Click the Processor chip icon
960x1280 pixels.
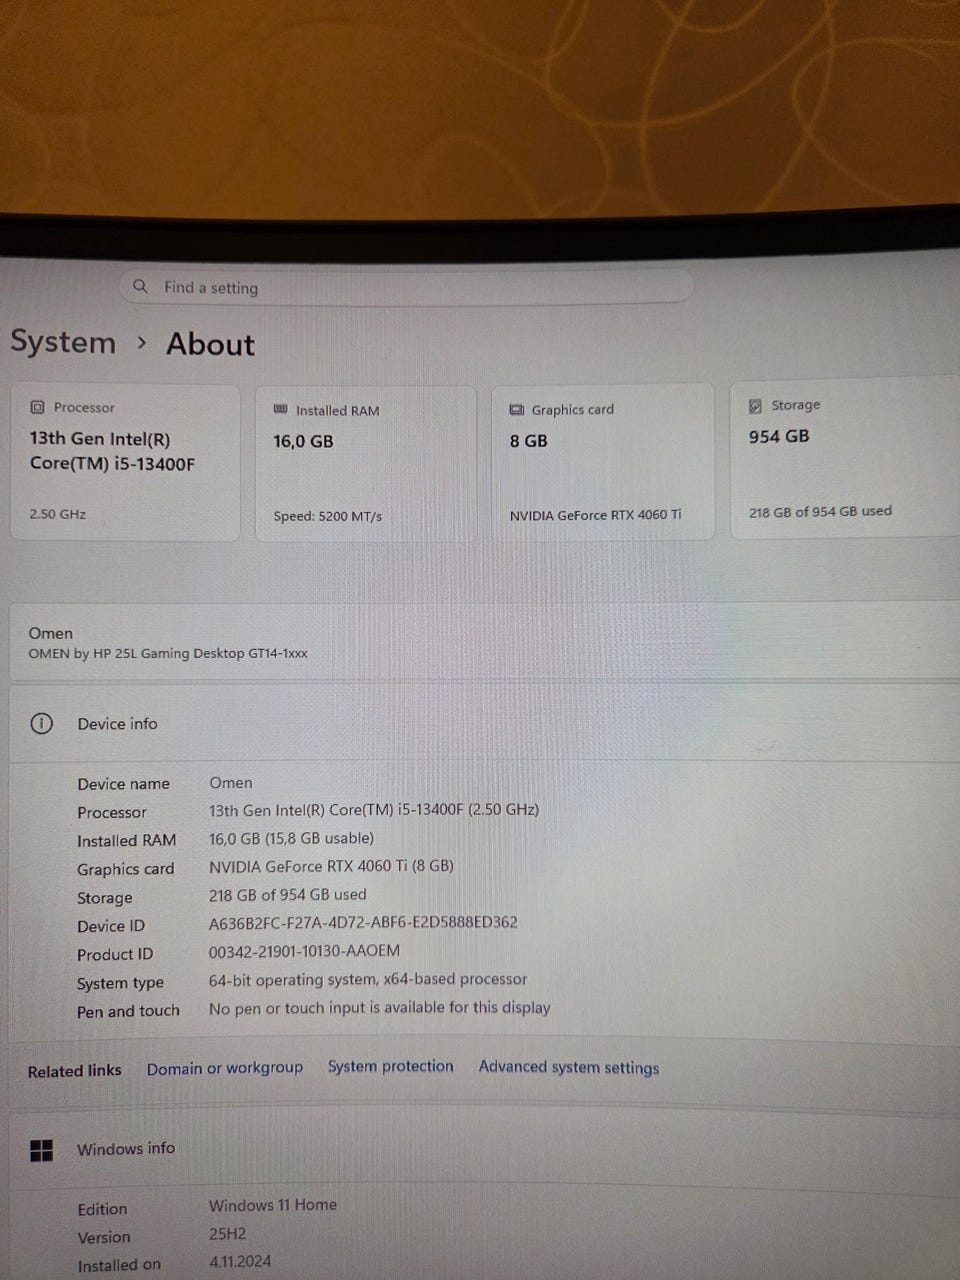pyautogui.click(x=37, y=407)
